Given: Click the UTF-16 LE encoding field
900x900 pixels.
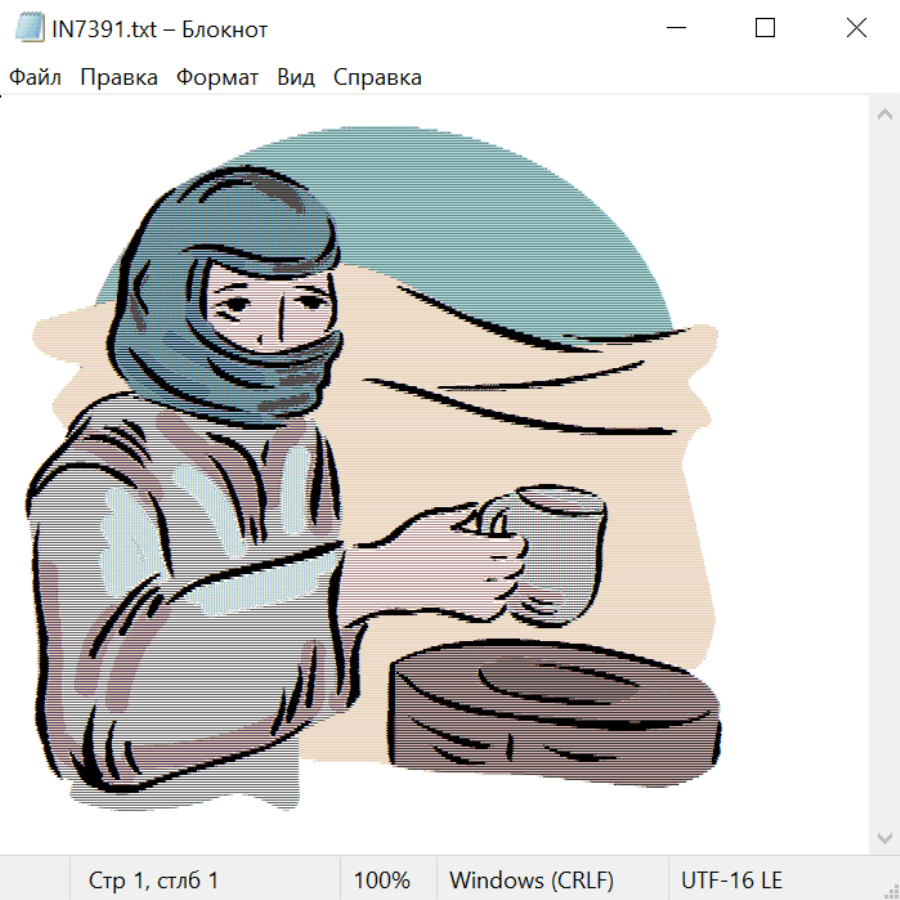Looking at the screenshot, I should point(732,880).
